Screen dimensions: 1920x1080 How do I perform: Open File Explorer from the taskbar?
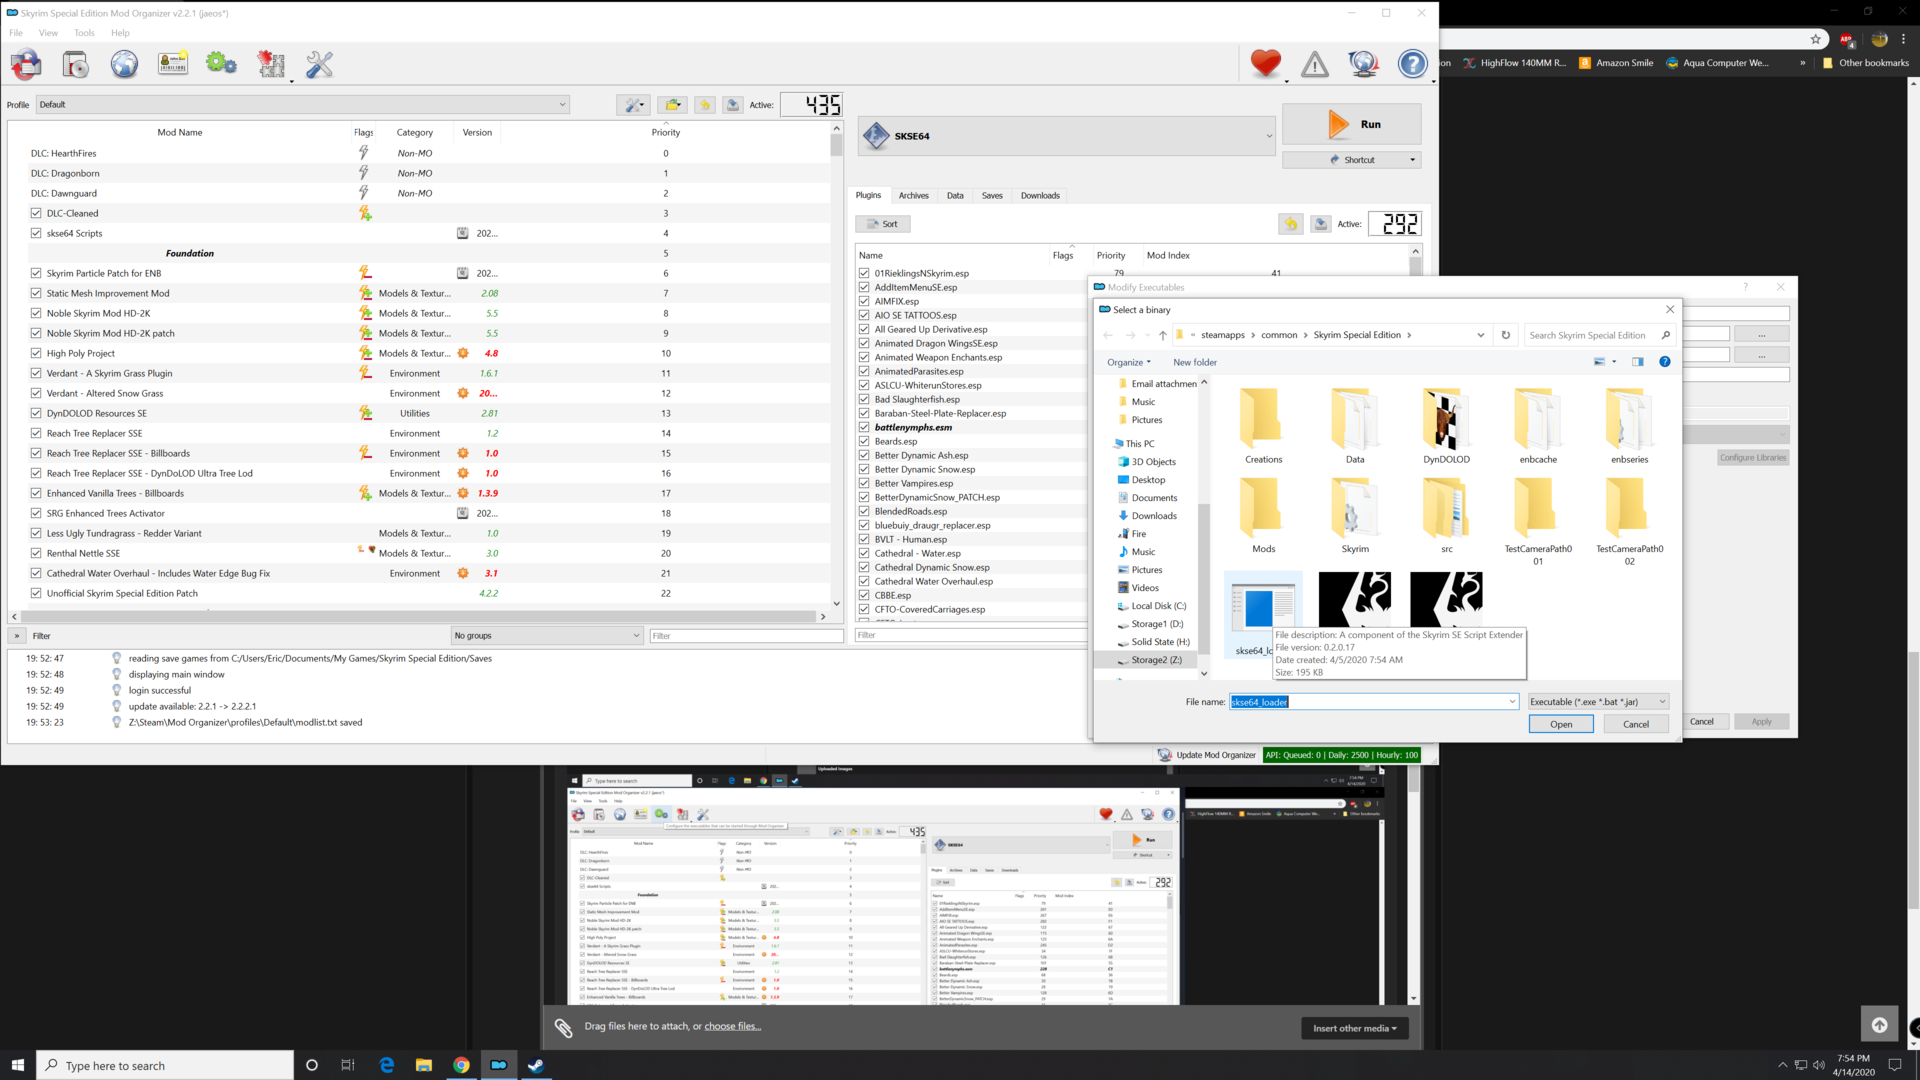pos(424,1065)
